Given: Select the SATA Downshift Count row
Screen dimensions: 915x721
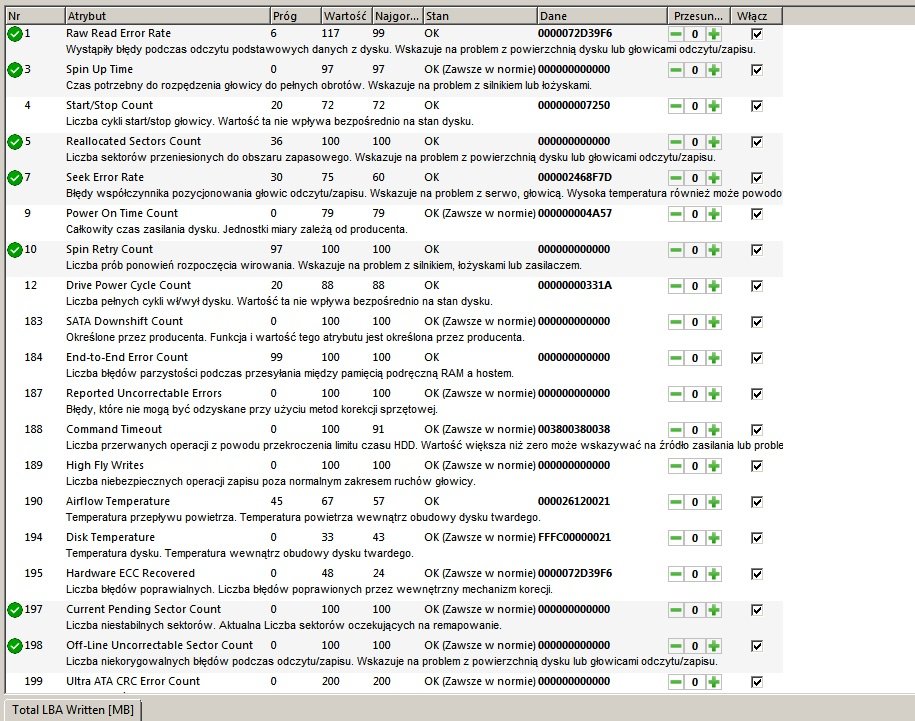Looking at the screenshot, I should (x=124, y=321).
